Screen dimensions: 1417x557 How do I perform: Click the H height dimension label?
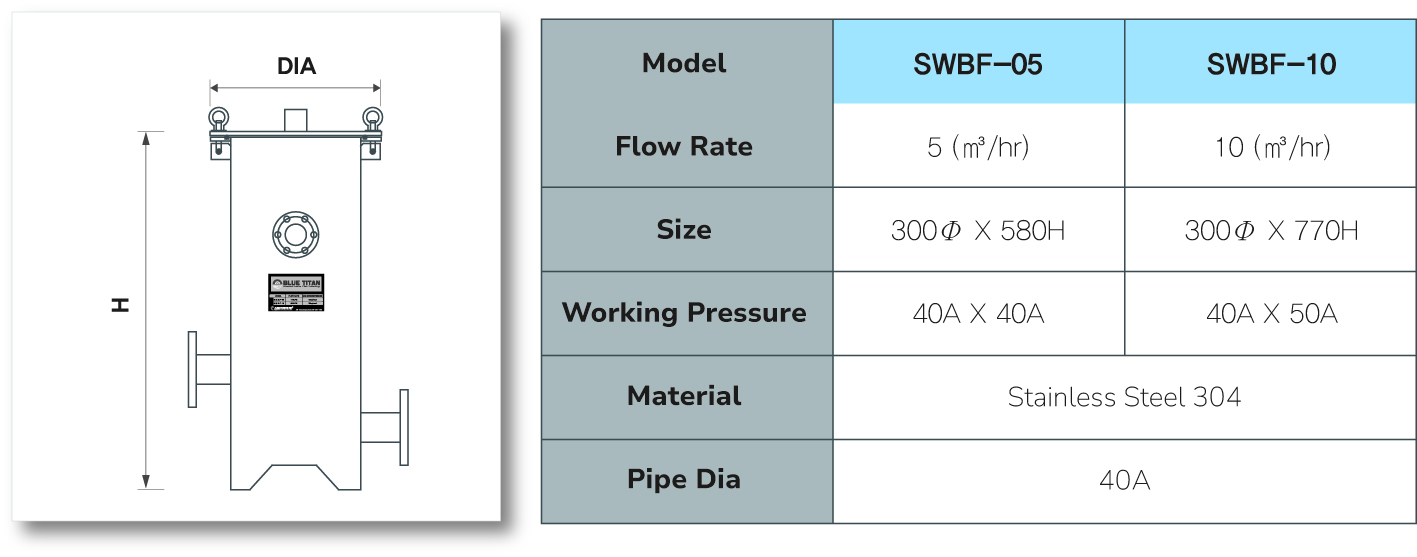coord(121,304)
